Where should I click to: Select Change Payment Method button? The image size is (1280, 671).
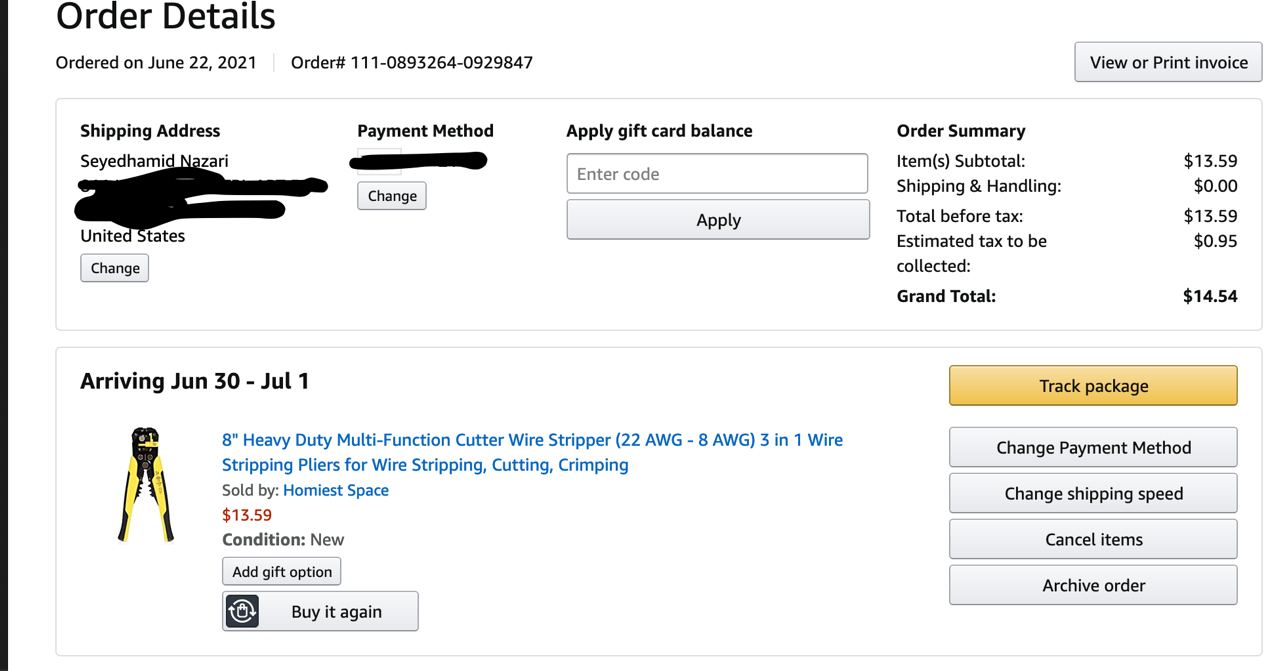click(1093, 447)
